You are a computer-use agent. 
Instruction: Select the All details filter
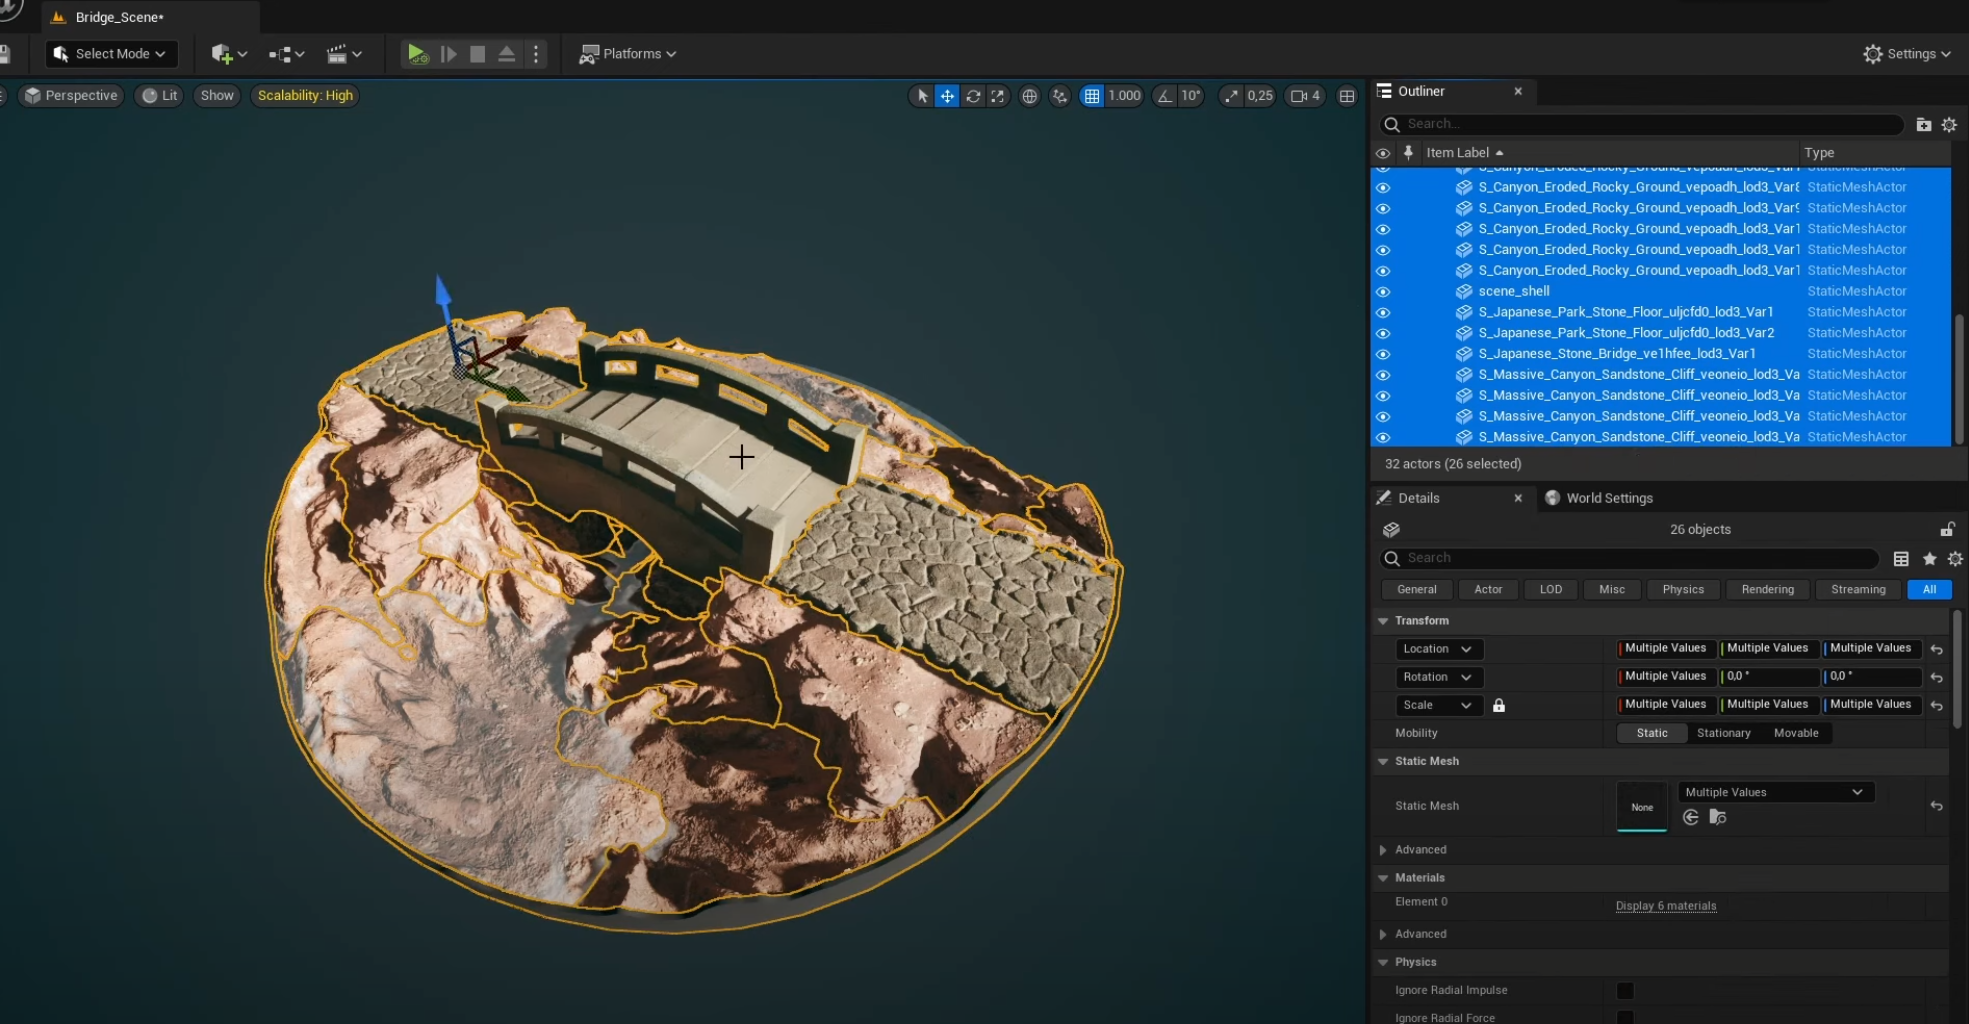coord(1929,590)
